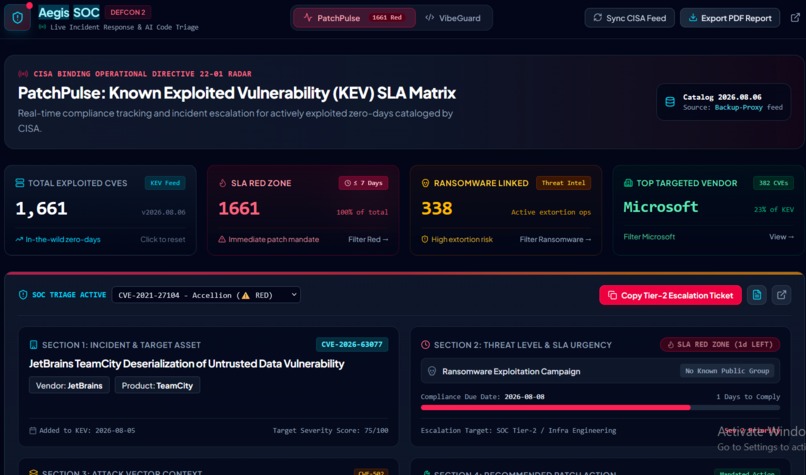Click the Threat Intel badge
The image size is (806, 475).
pyautogui.click(x=563, y=183)
